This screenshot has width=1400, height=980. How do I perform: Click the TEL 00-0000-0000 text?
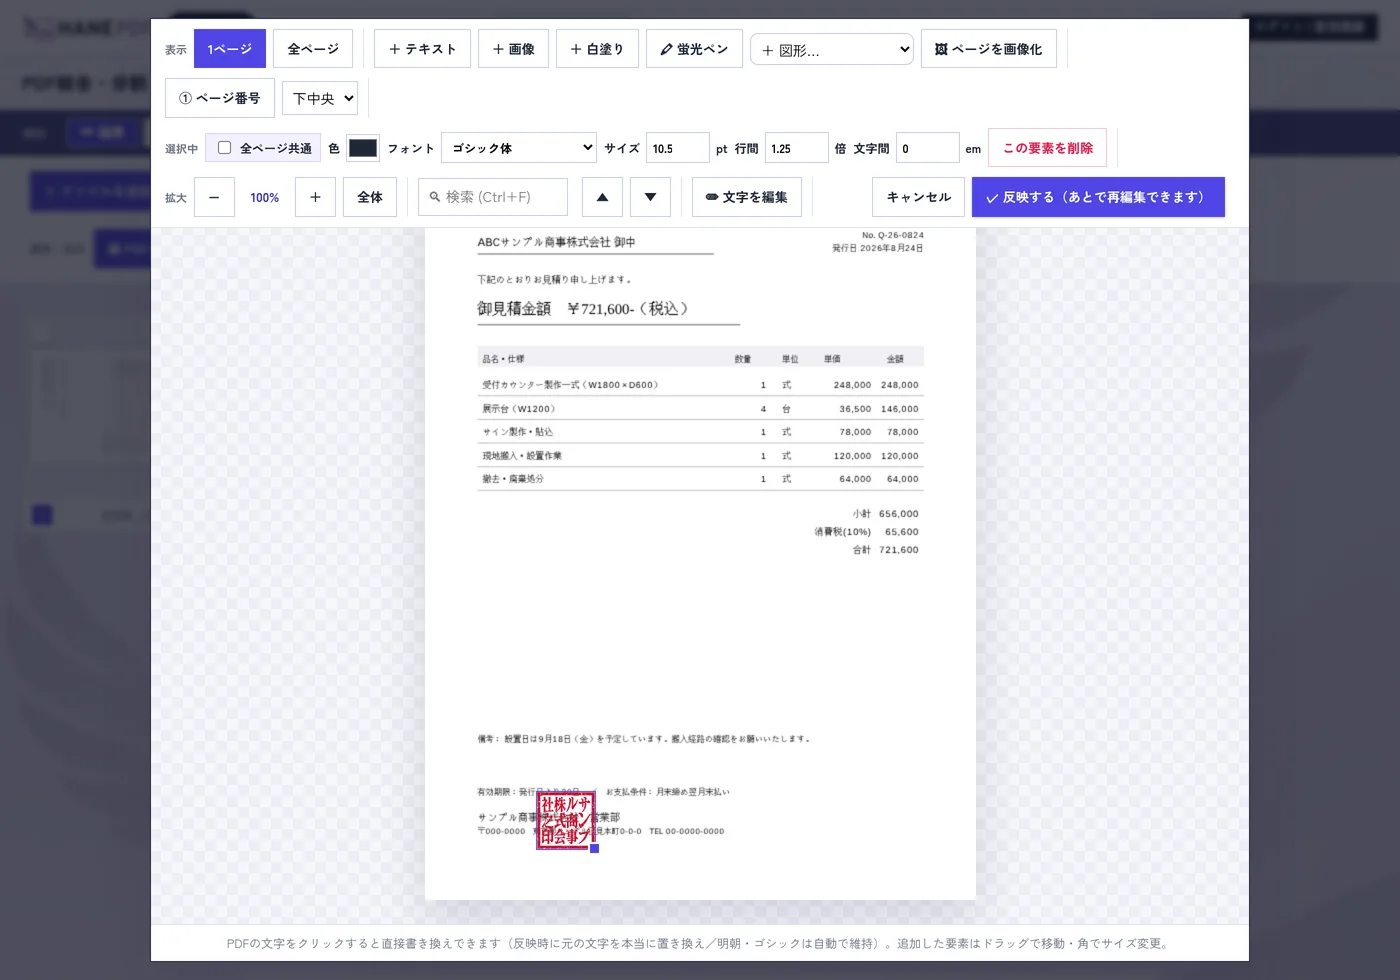pos(686,831)
